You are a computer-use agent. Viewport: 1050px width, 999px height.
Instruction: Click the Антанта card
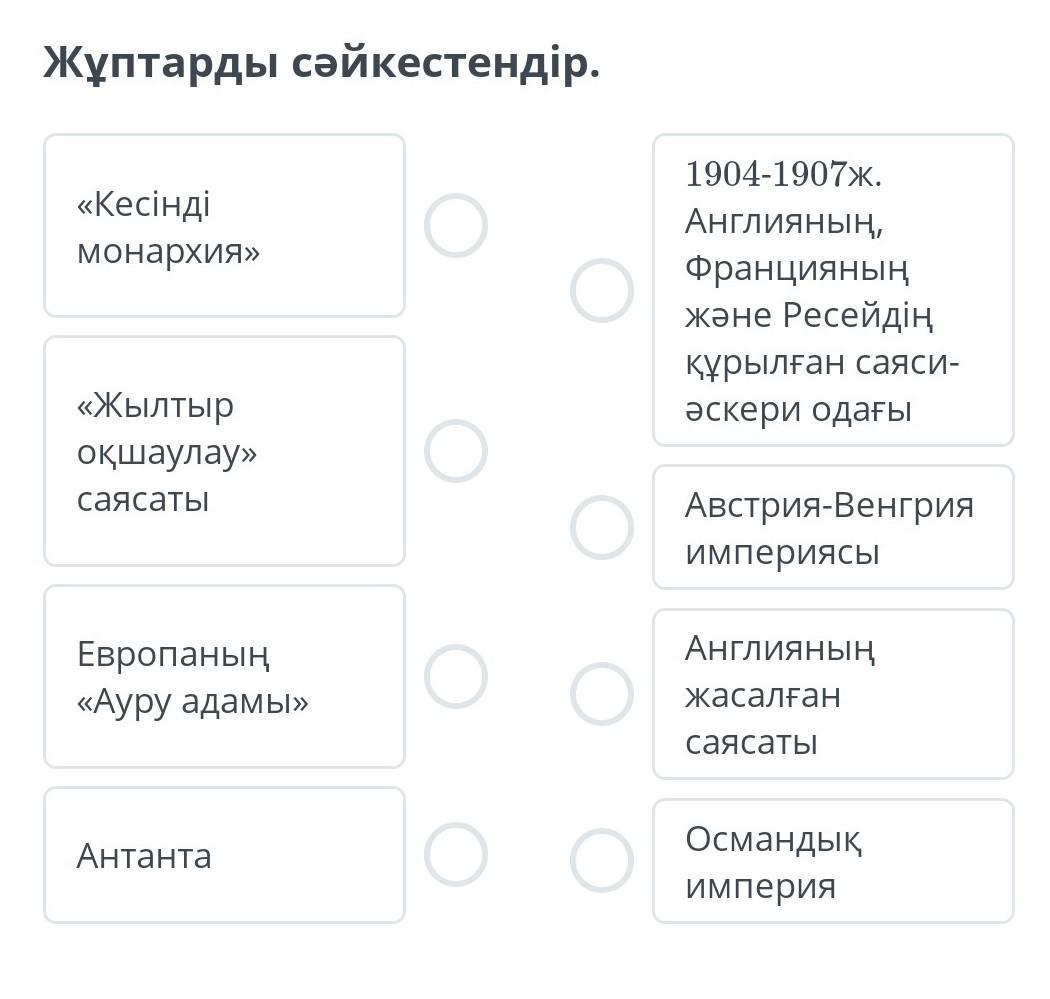coord(224,855)
